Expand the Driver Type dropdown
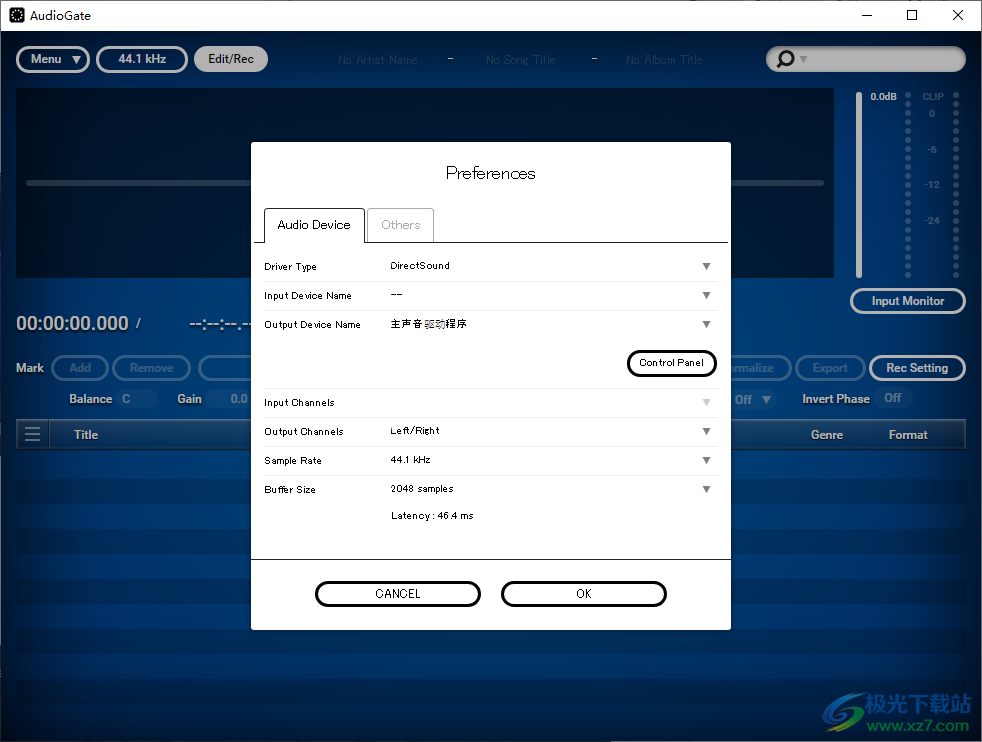982x742 pixels. click(706, 267)
